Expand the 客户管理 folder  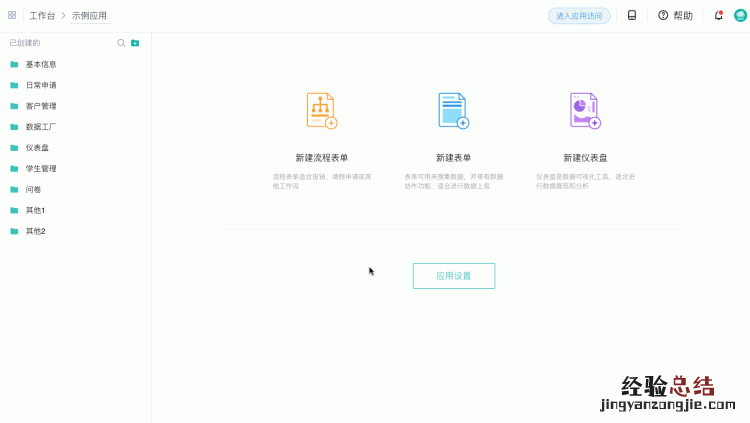41,106
